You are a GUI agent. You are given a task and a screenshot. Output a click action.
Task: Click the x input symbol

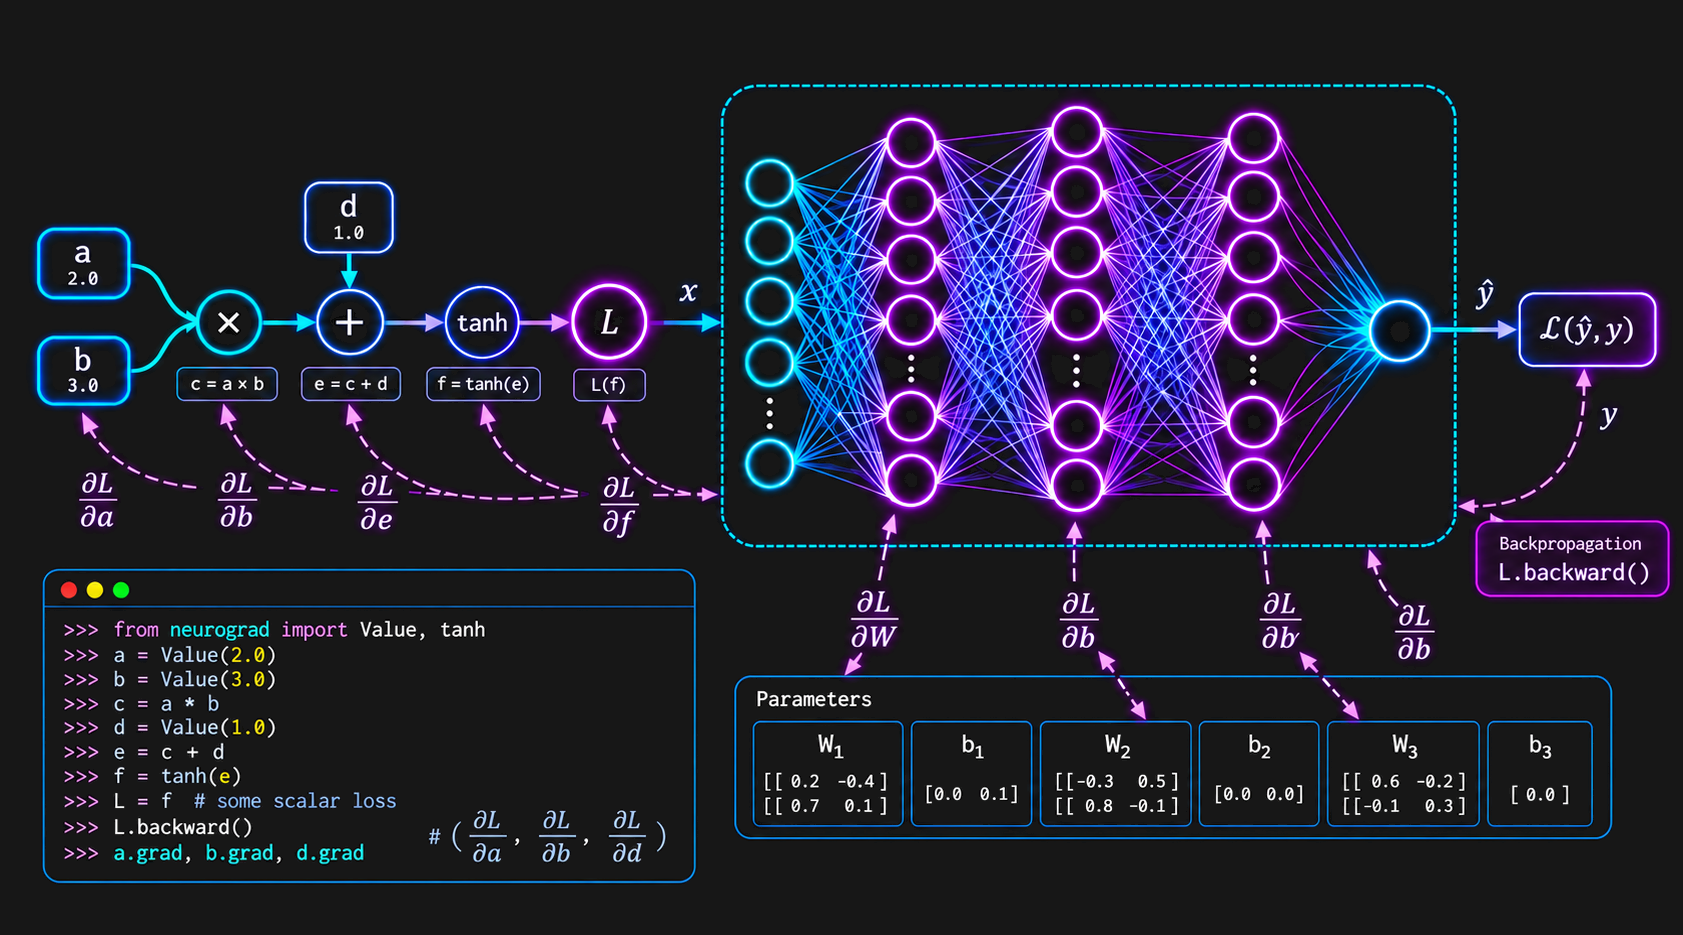(x=688, y=292)
